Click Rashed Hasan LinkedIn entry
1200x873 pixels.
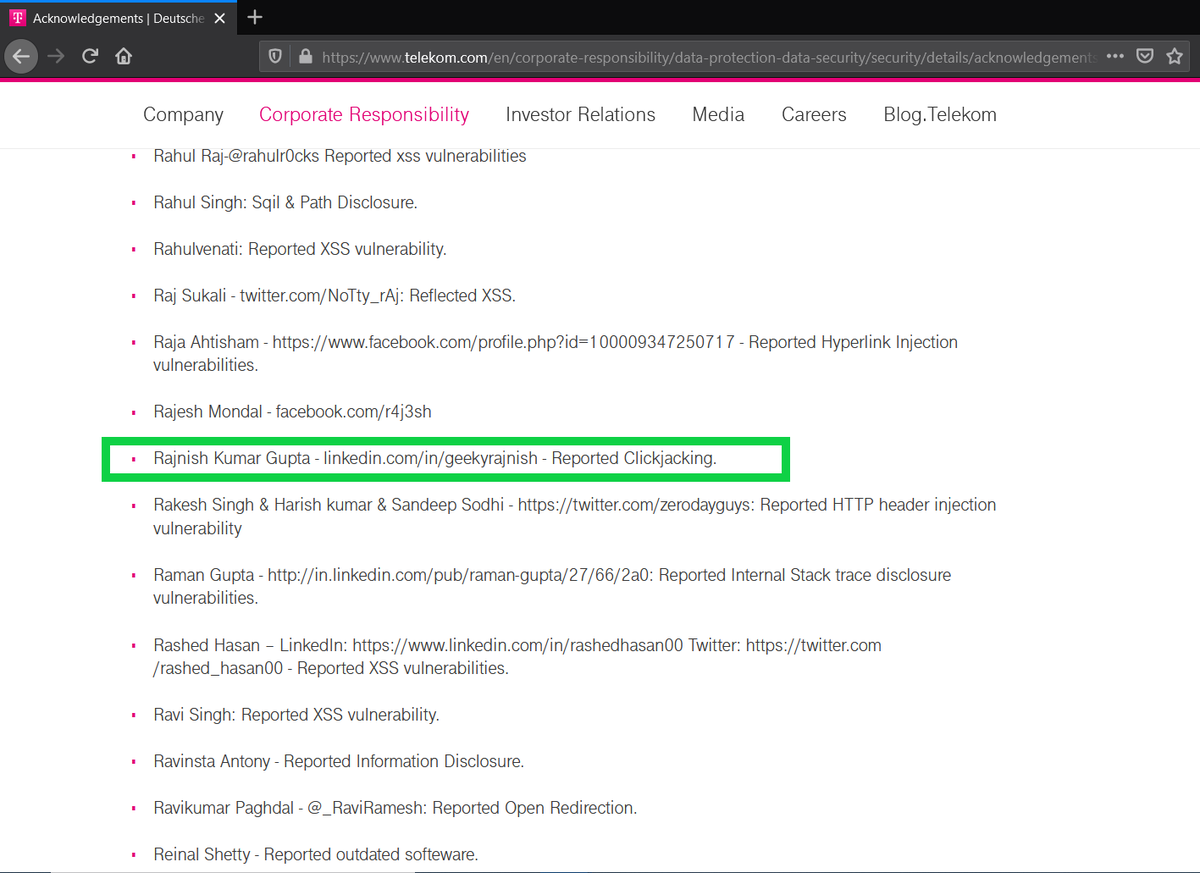[517, 656]
